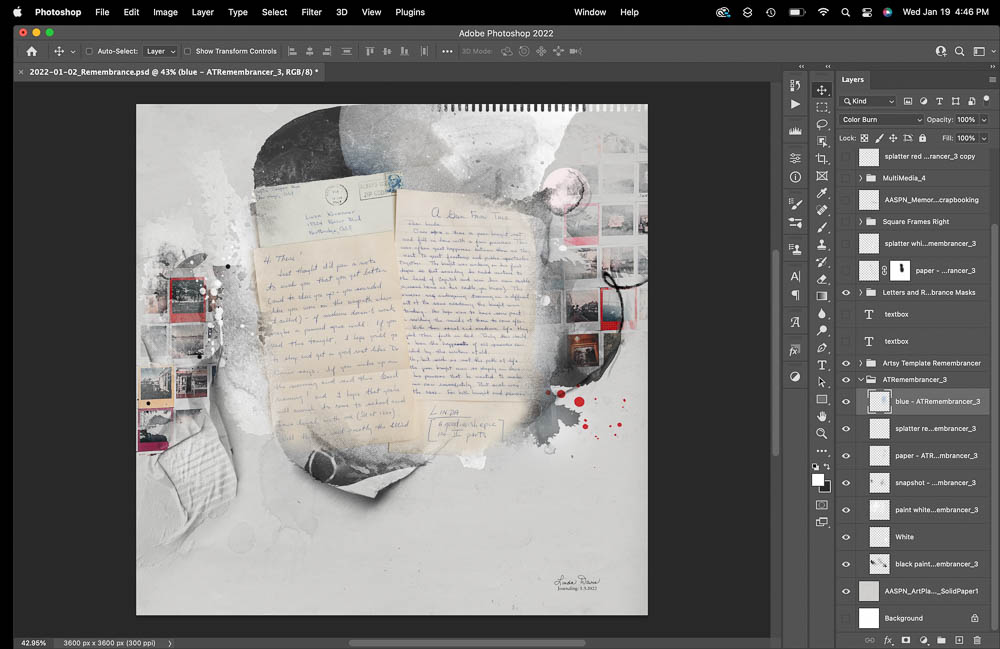Image resolution: width=1000 pixels, height=649 pixels.
Task: Hide the Letters and Remembrance Masks group
Action: pyautogui.click(x=846, y=293)
